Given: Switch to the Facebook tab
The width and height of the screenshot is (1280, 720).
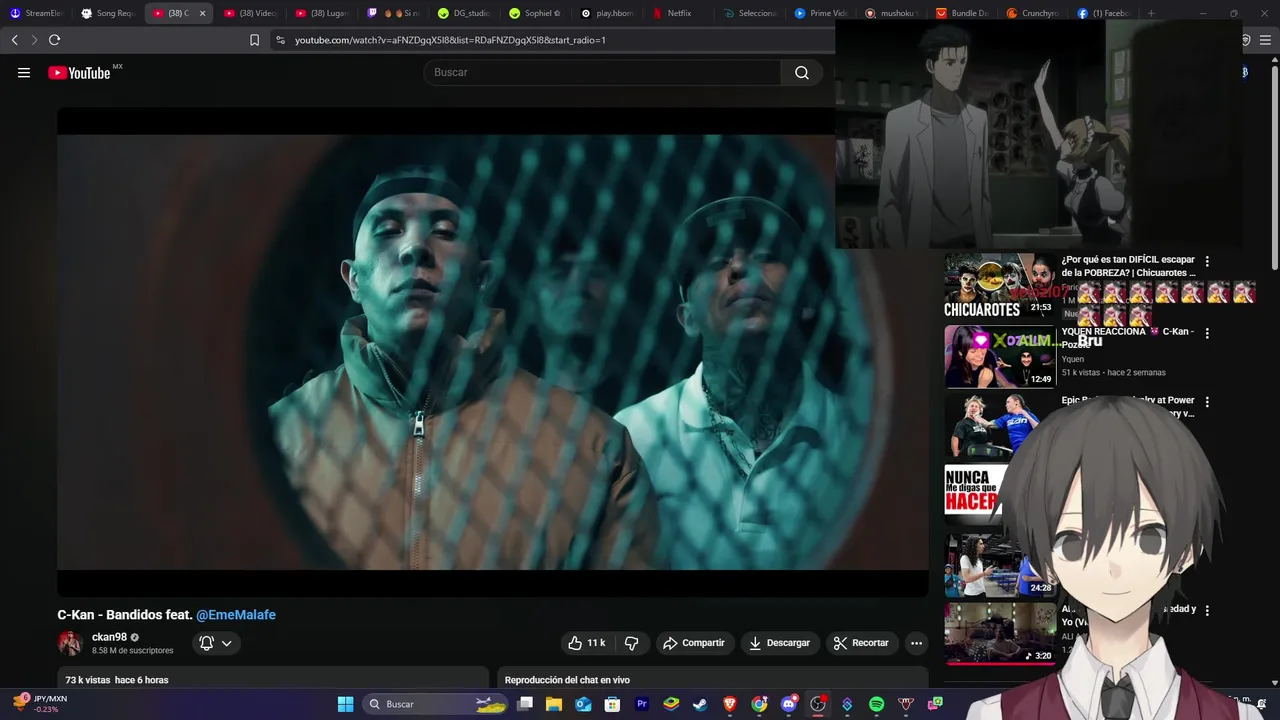Looking at the screenshot, I should point(1104,13).
